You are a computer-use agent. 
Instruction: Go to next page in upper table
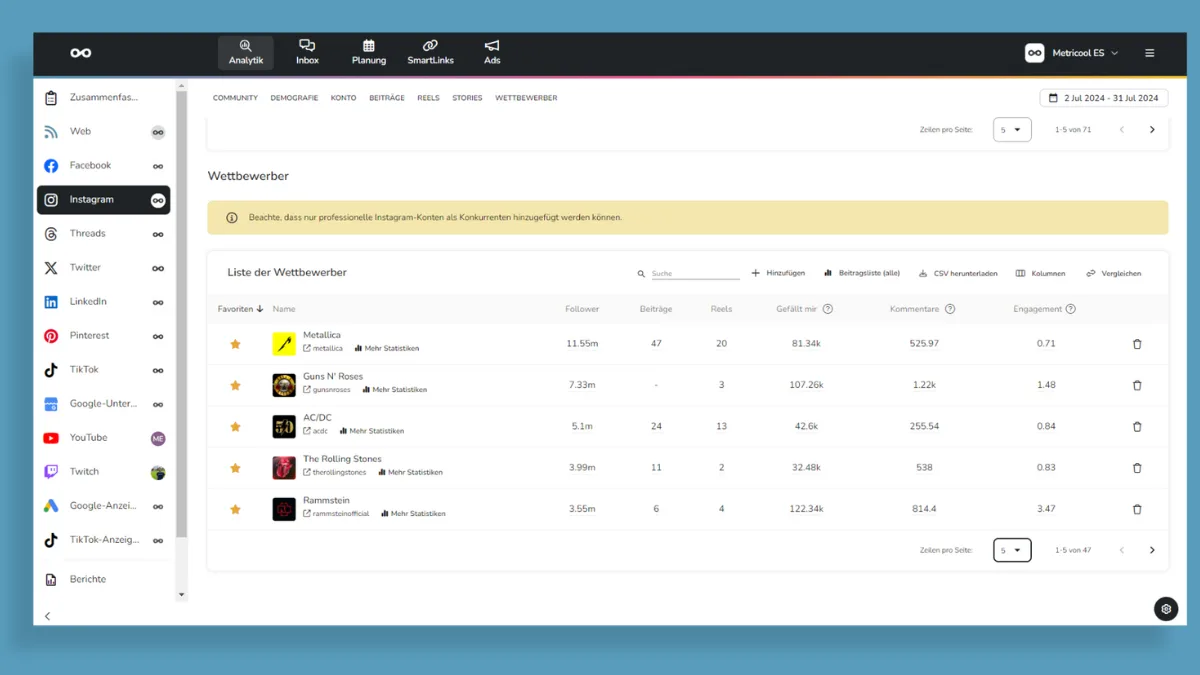click(x=1152, y=130)
